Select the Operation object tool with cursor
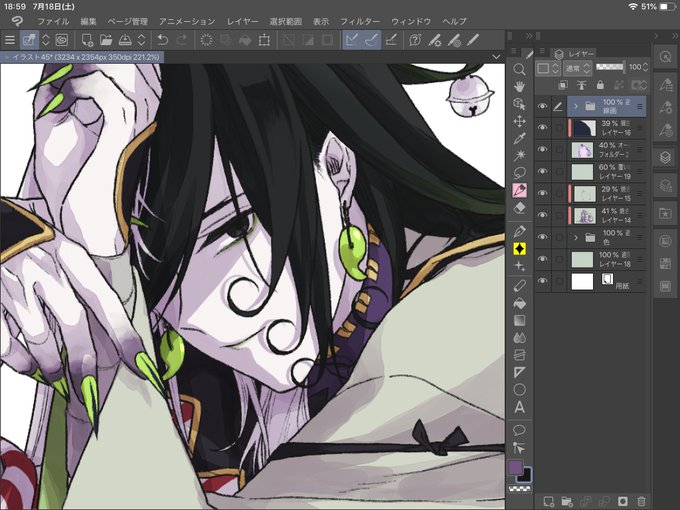Viewport: 680px width, 510px height. (x=519, y=104)
